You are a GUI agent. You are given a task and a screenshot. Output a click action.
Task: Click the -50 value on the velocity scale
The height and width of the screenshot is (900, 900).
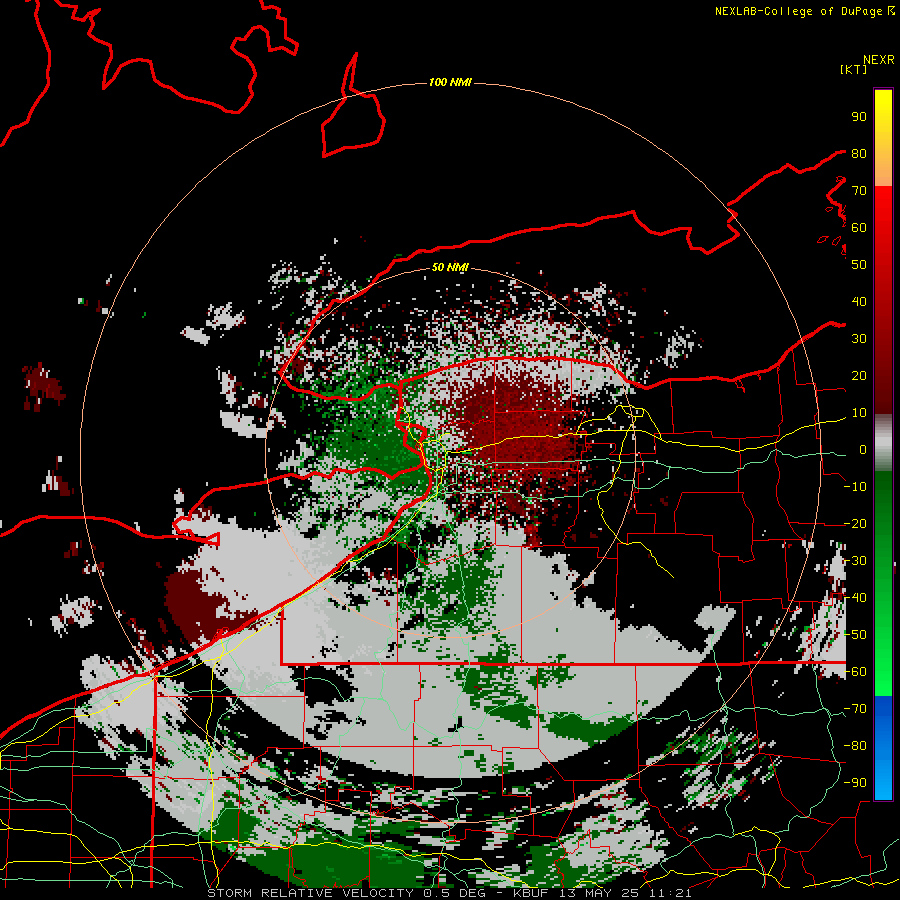coord(855,635)
